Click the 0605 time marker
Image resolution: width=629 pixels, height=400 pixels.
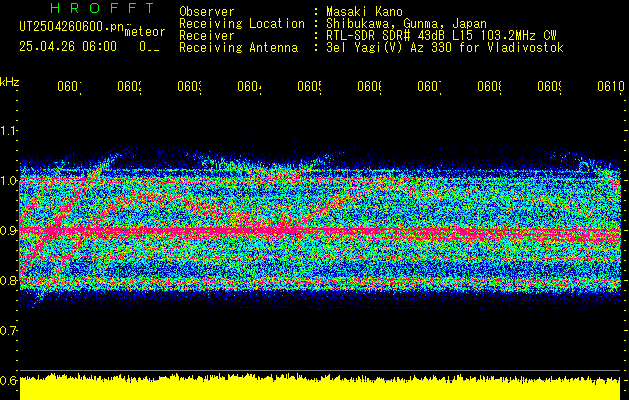click(x=309, y=86)
